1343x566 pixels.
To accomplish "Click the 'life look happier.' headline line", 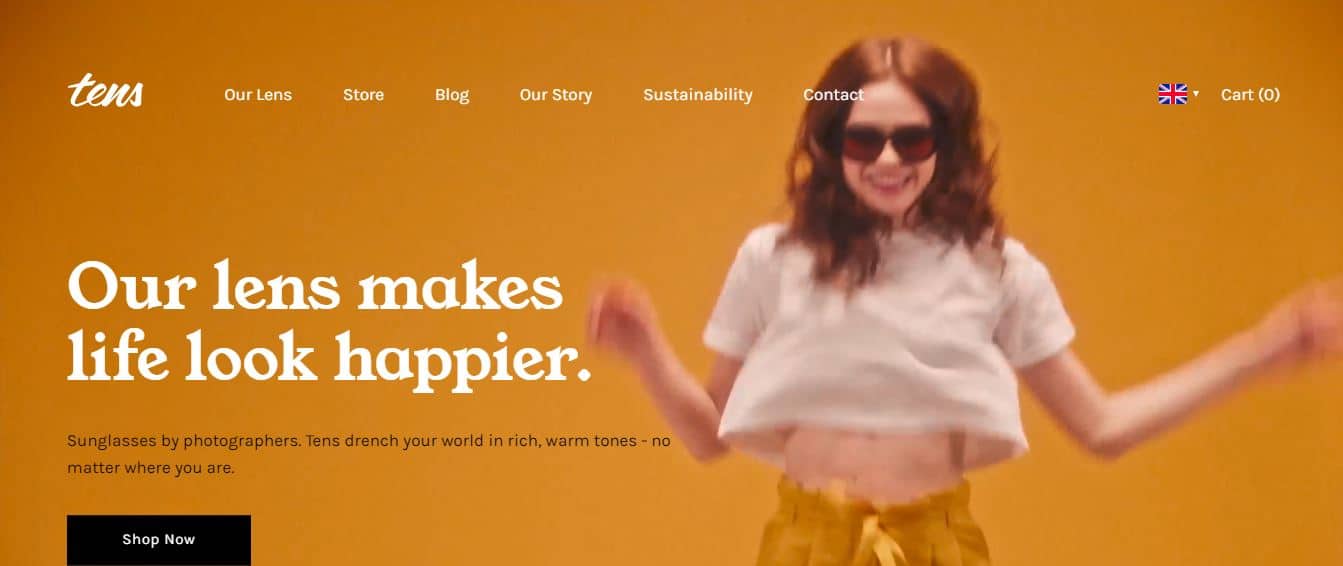I will pyautogui.click(x=329, y=355).
